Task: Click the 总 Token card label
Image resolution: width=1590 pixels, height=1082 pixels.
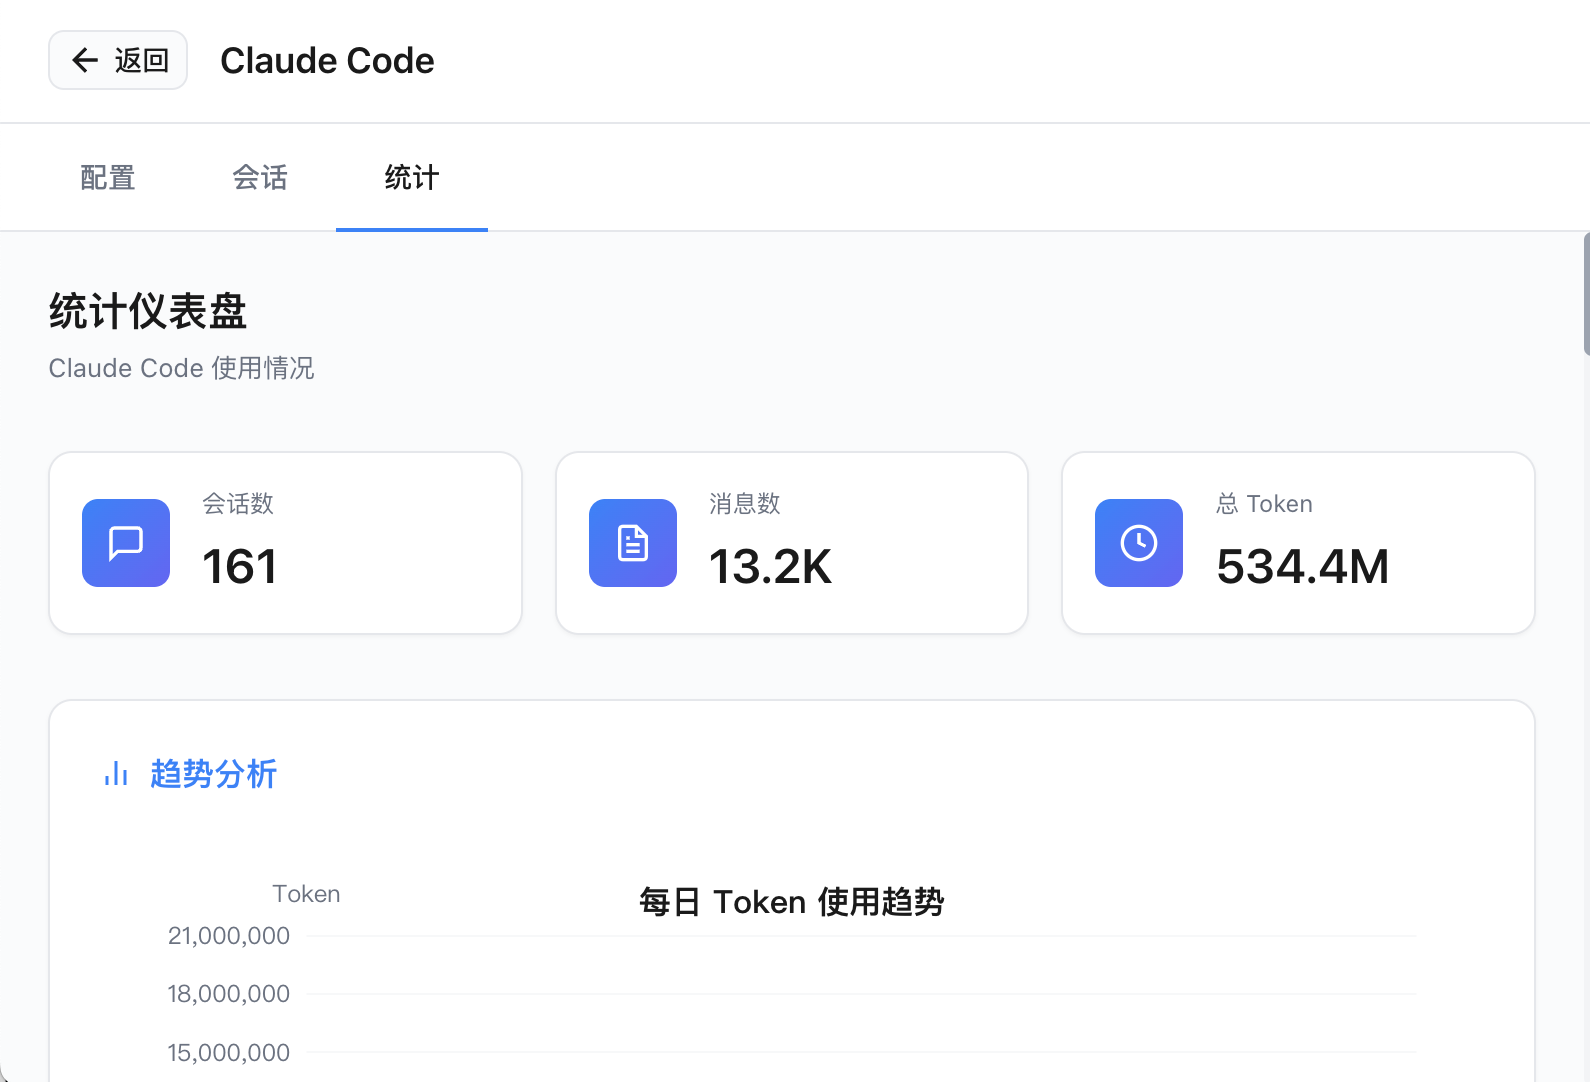Action: click(1265, 504)
